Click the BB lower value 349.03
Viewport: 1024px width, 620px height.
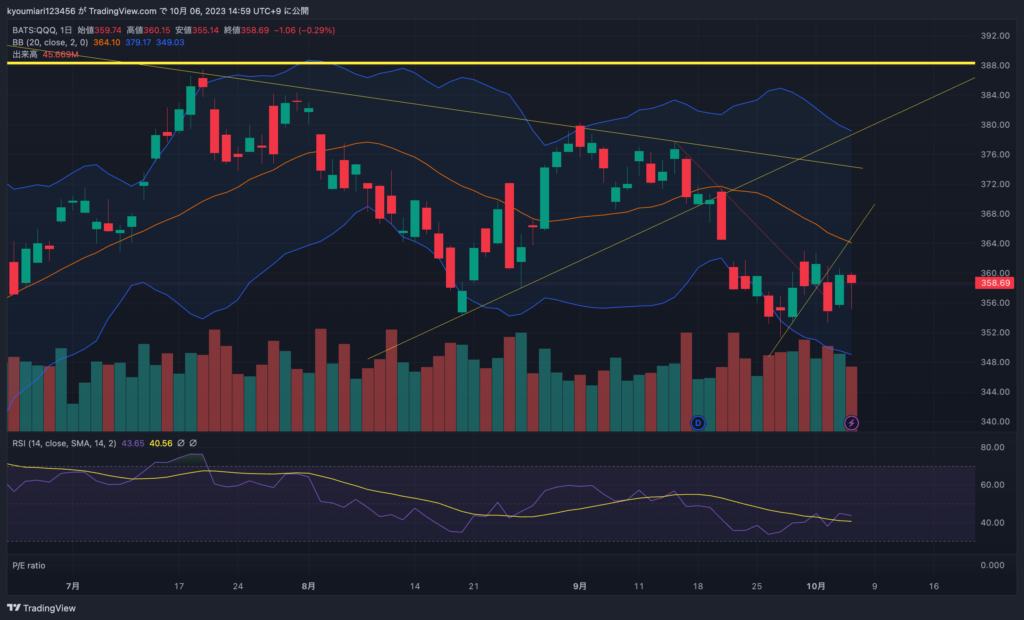tap(170, 42)
